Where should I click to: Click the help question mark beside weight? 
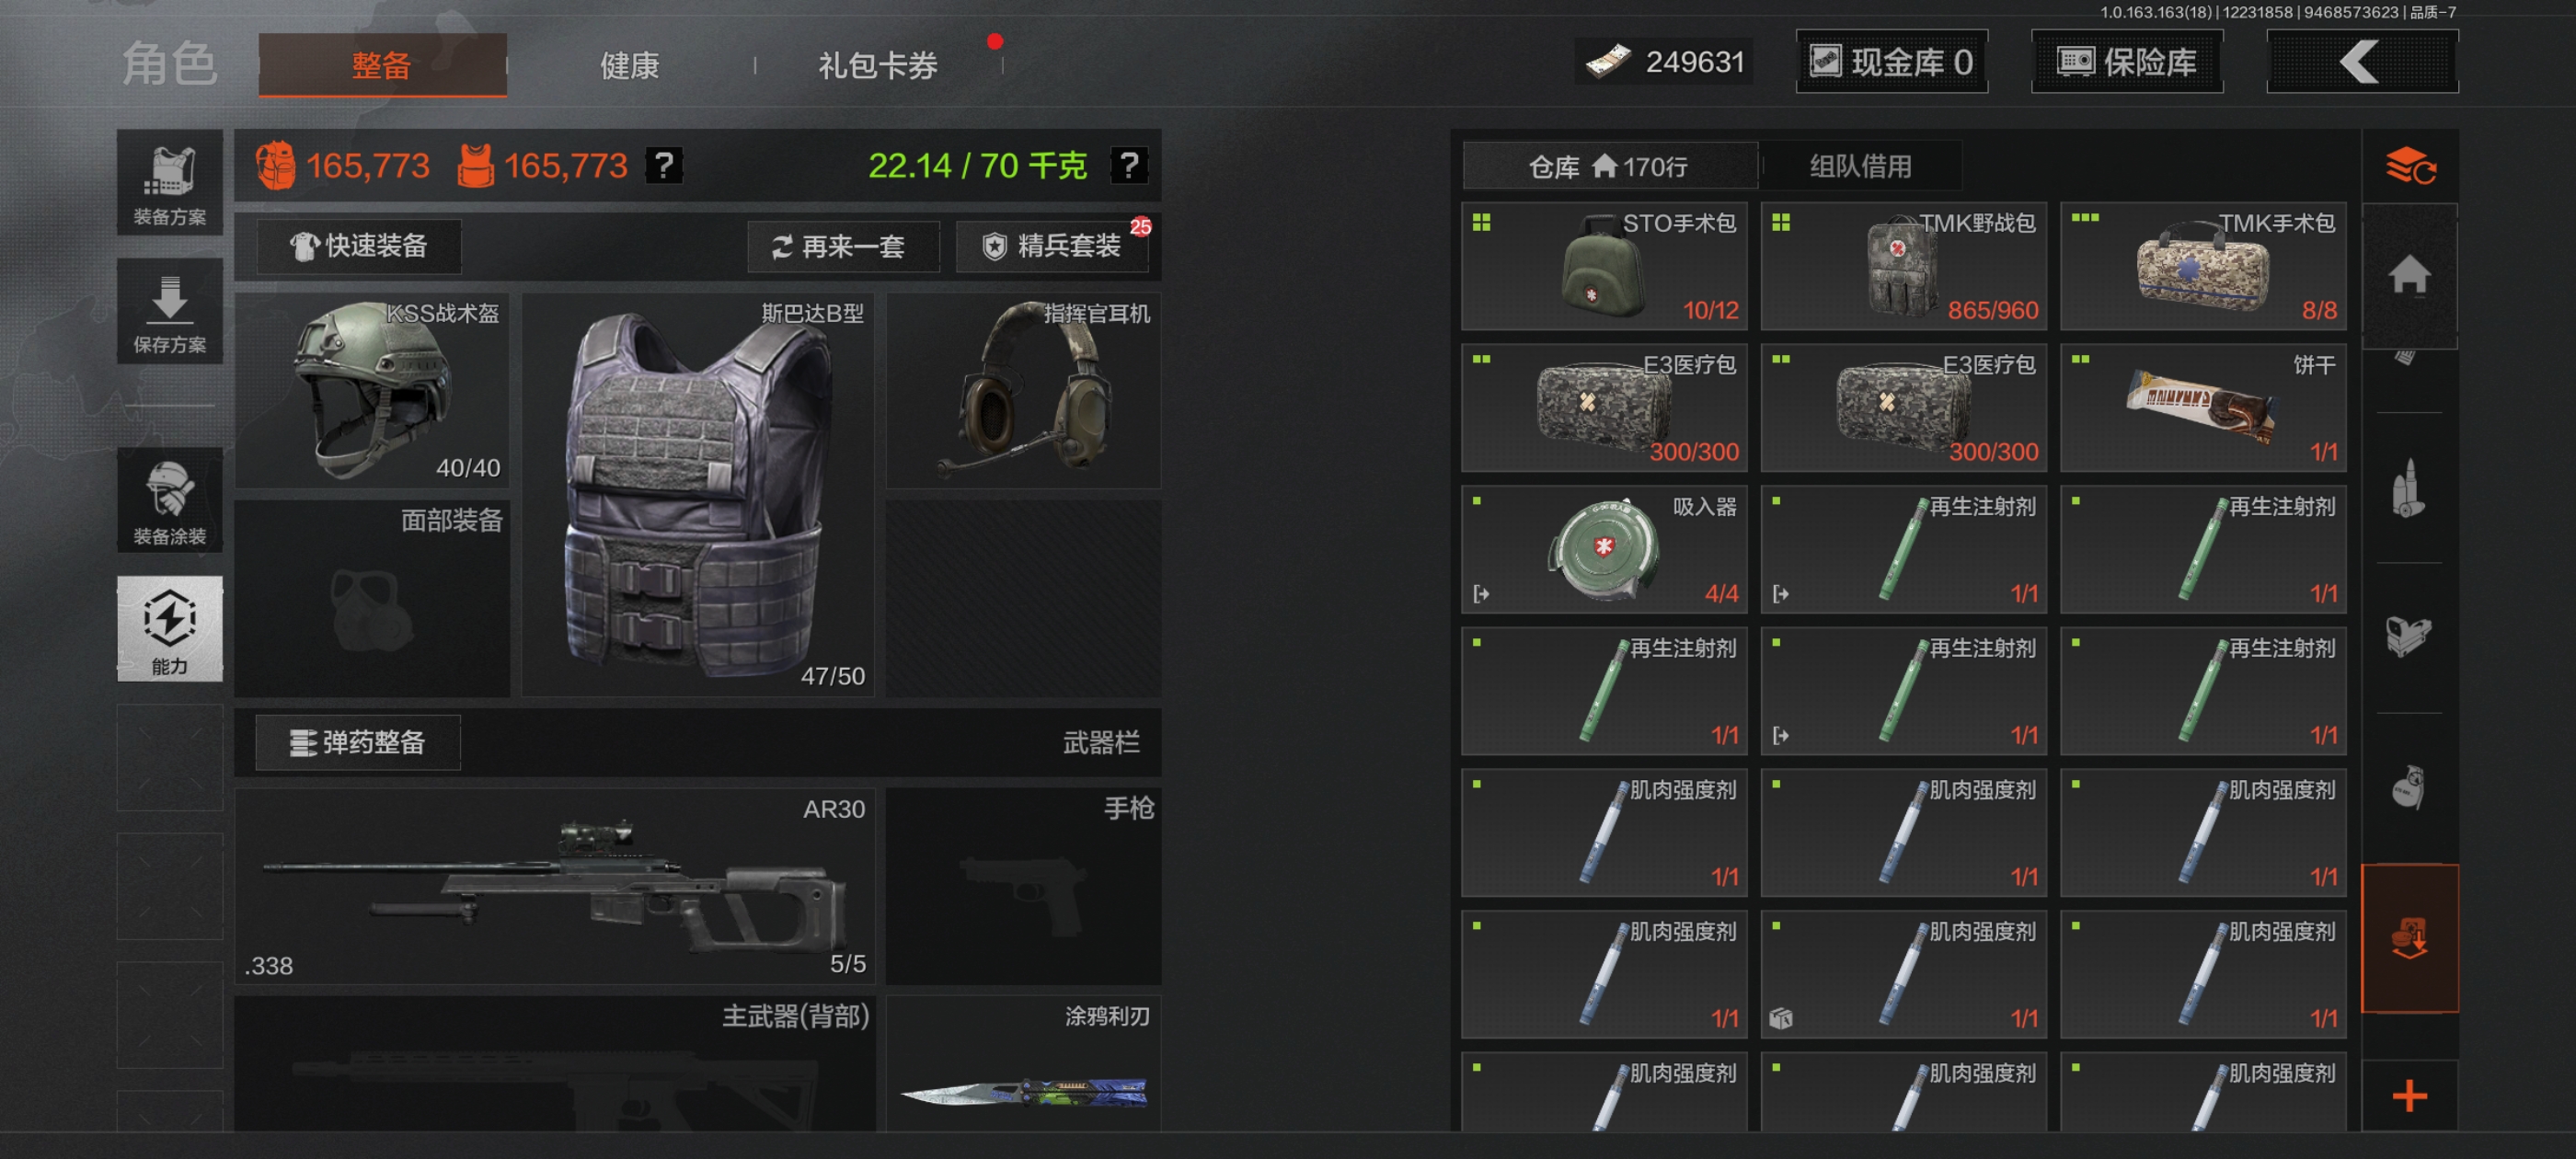tap(1129, 165)
